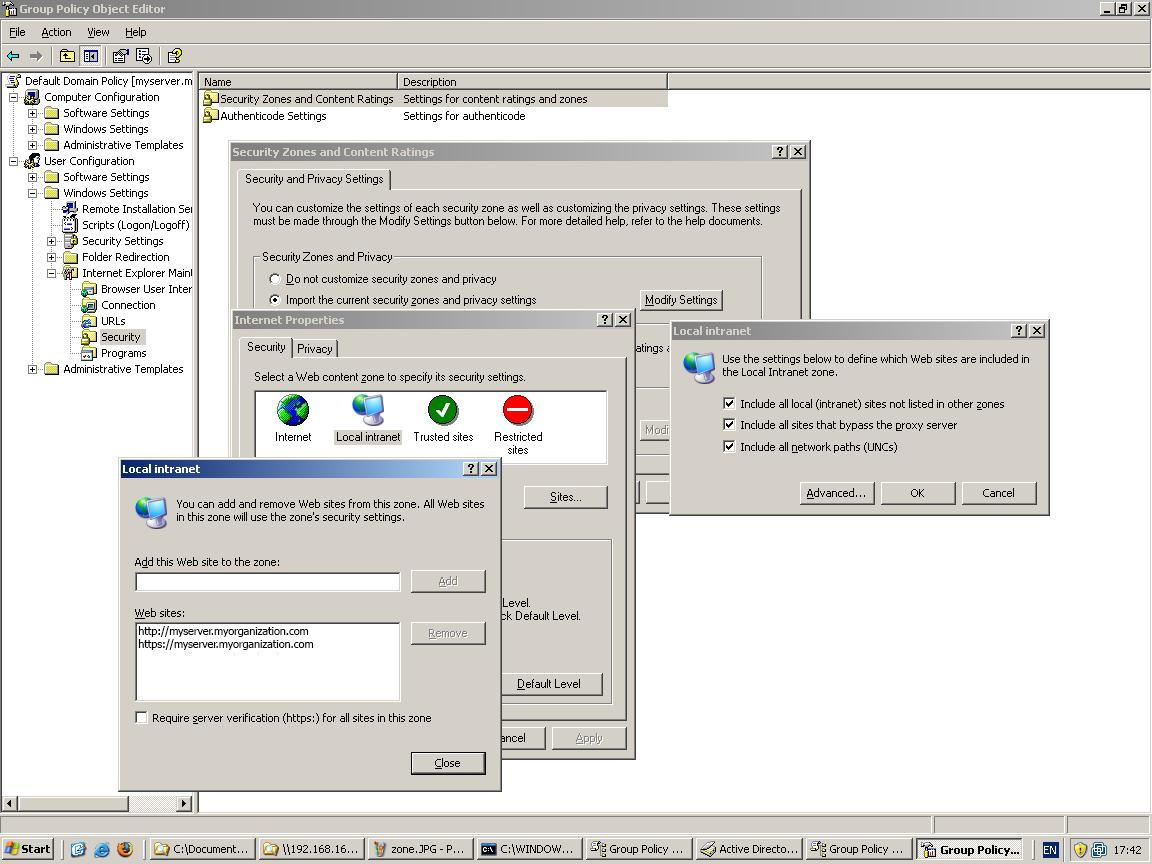Select Do not customize security zones radio
1152x864 pixels.
275,280
